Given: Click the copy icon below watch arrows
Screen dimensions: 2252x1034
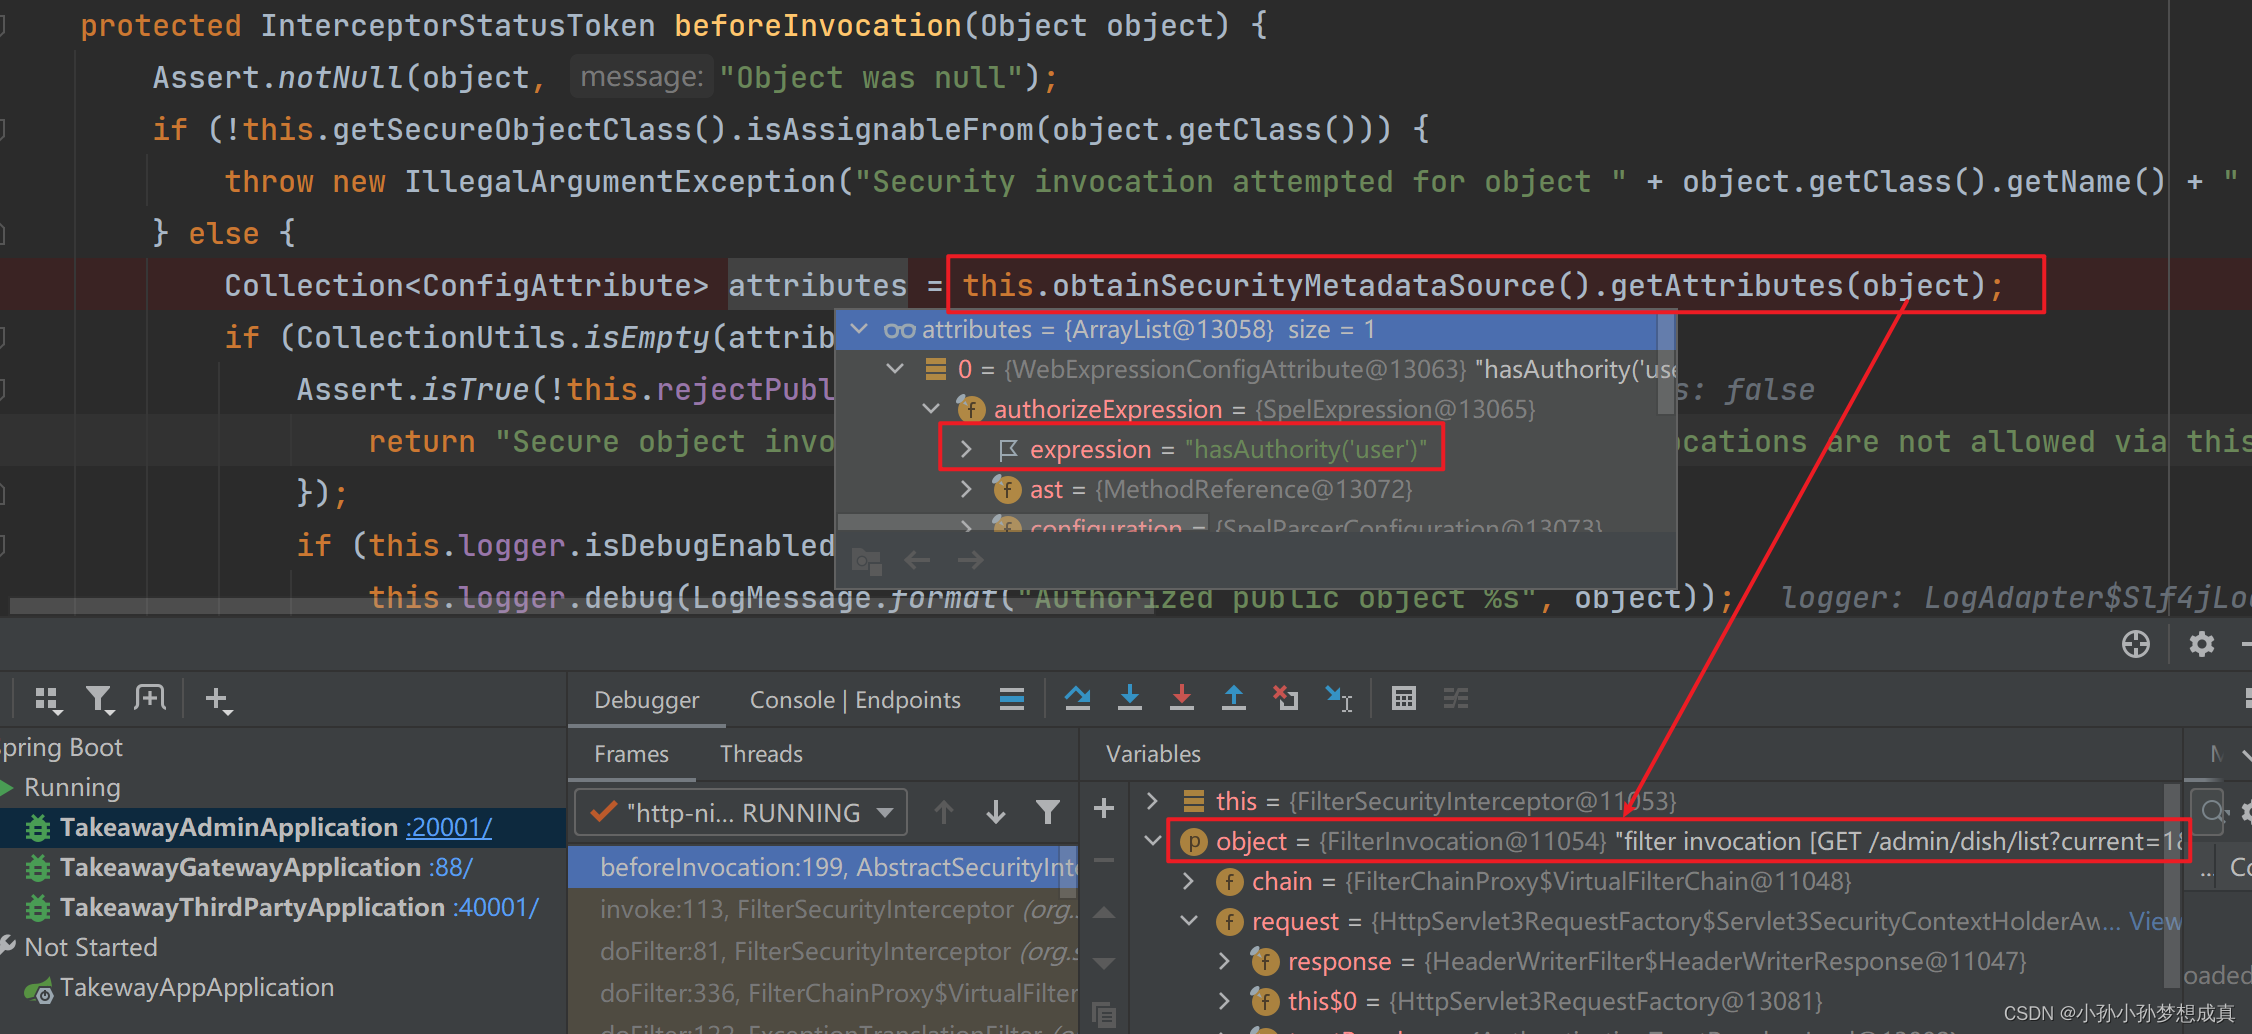Looking at the screenshot, I should click(1104, 1015).
